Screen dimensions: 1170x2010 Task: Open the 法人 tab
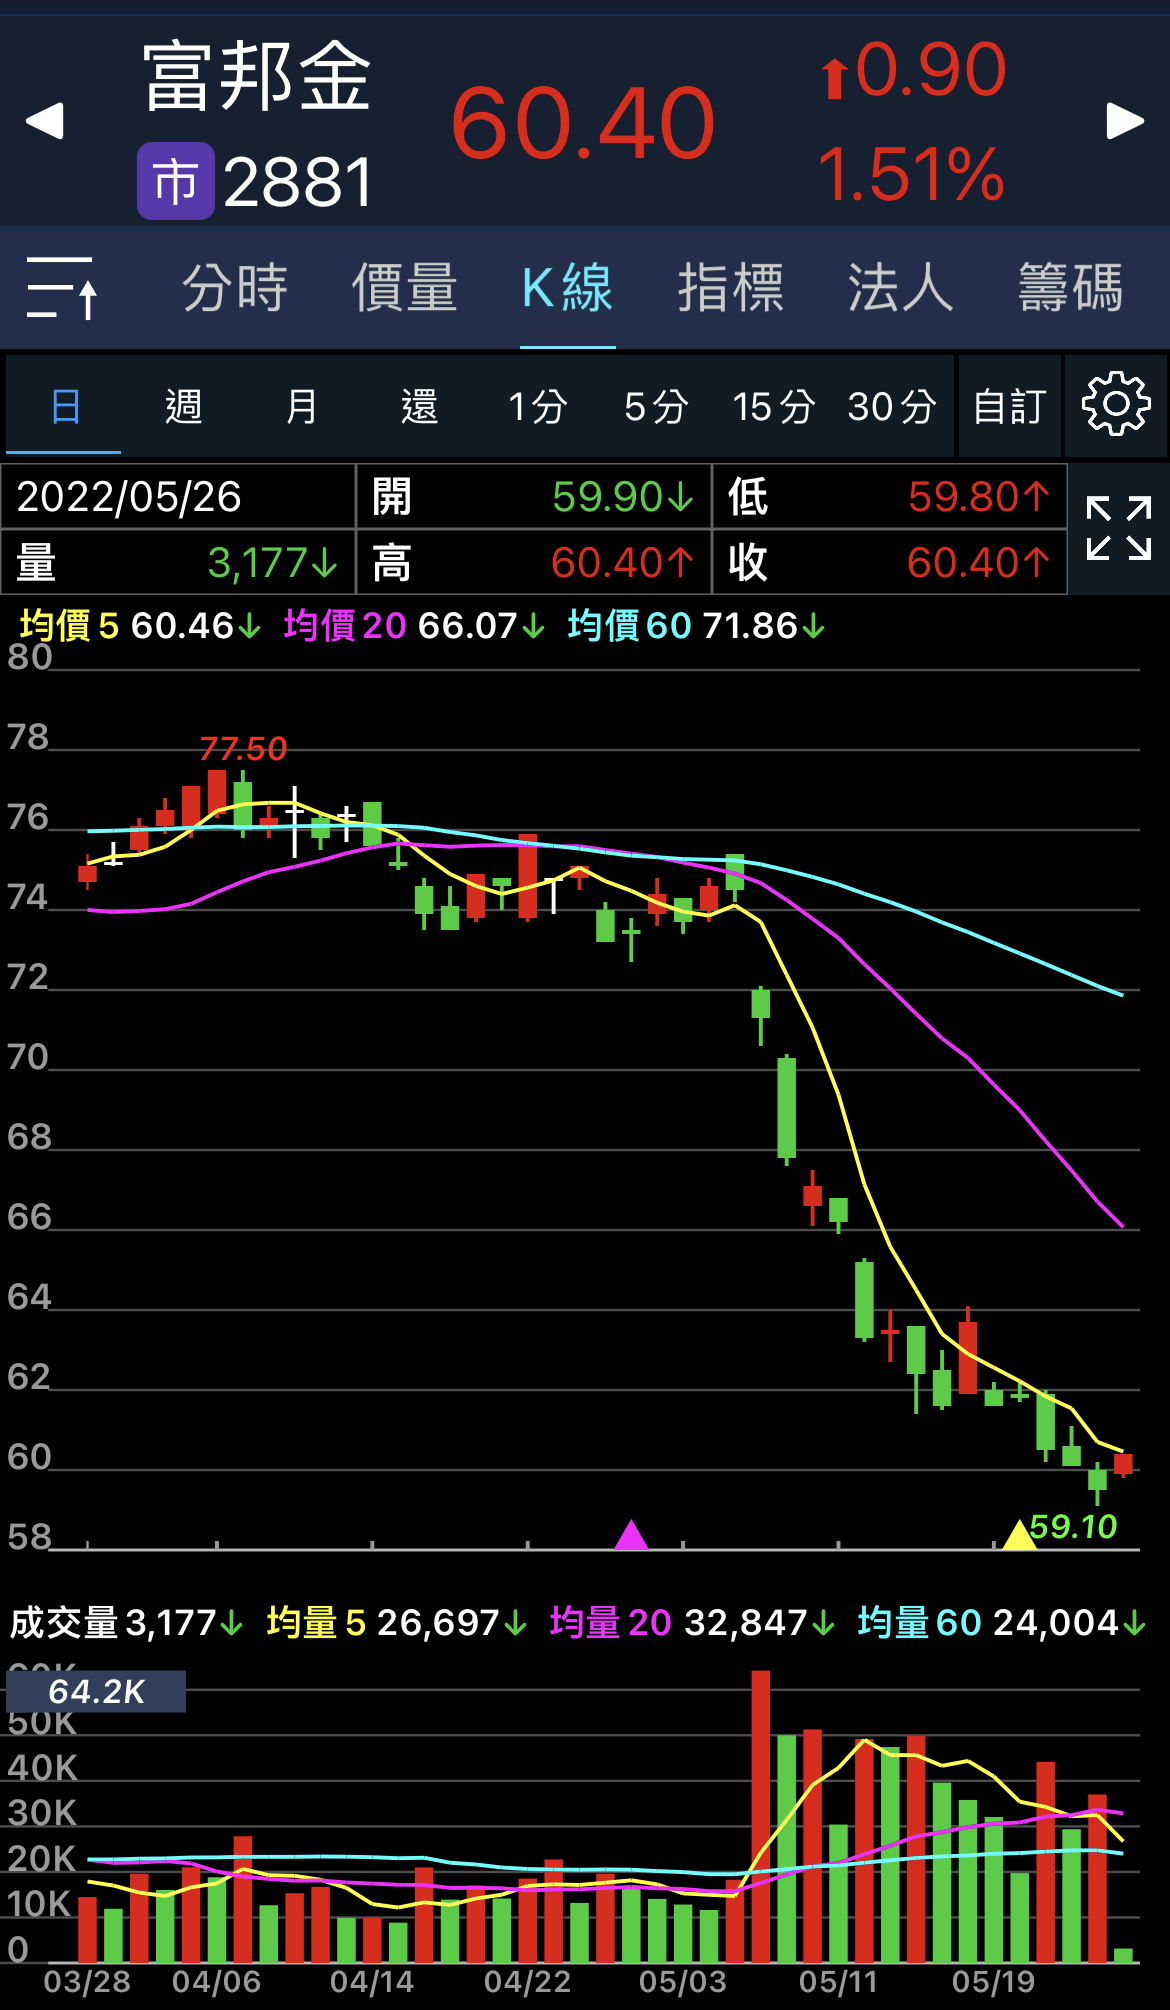(900, 288)
